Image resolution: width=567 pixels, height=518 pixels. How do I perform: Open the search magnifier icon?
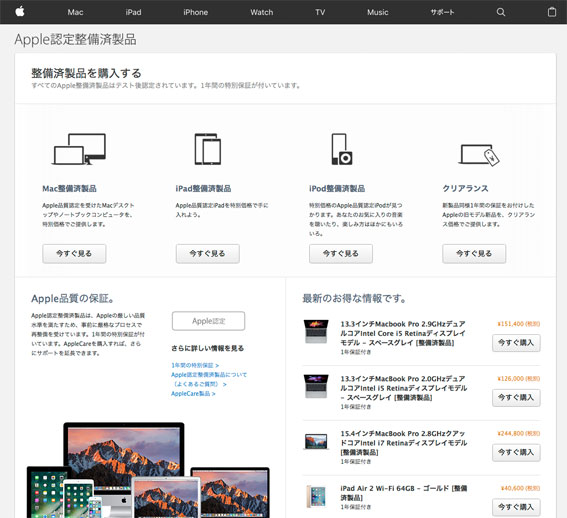(x=500, y=12)
